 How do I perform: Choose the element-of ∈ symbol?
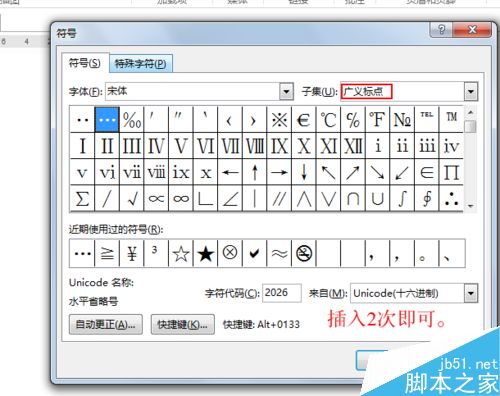[427, 172]
